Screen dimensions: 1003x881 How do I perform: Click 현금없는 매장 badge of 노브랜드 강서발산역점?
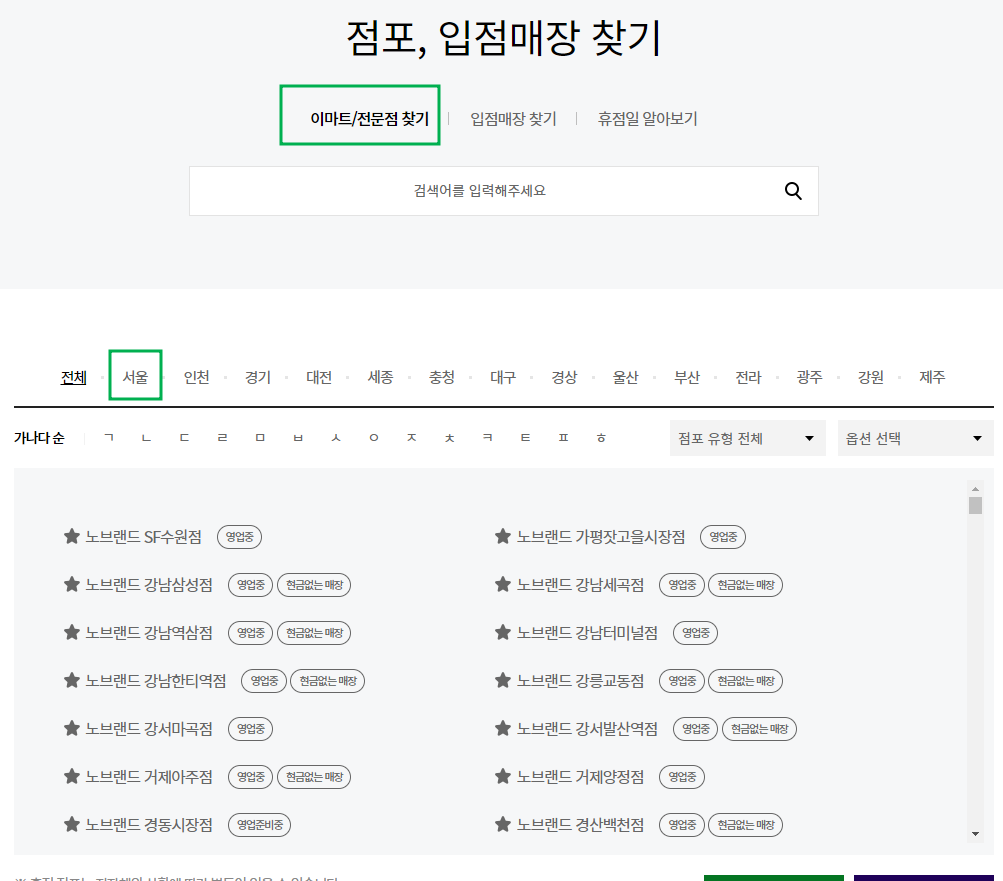click(x=759, y=729)
